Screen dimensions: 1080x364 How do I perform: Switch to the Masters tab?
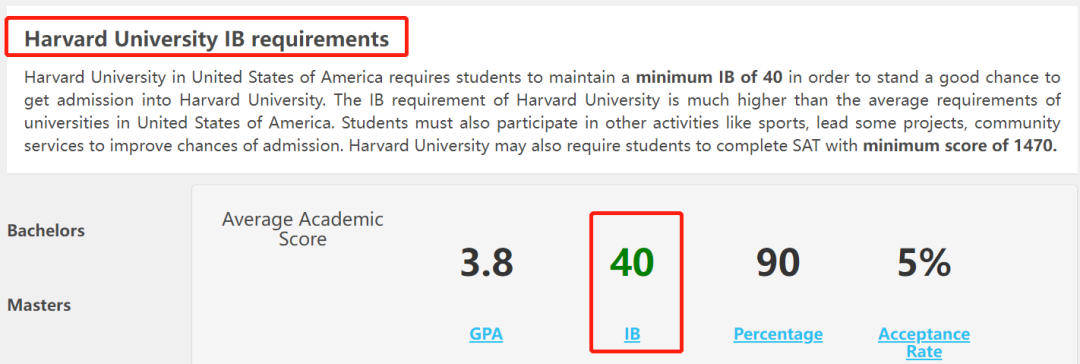pos(39,305)
